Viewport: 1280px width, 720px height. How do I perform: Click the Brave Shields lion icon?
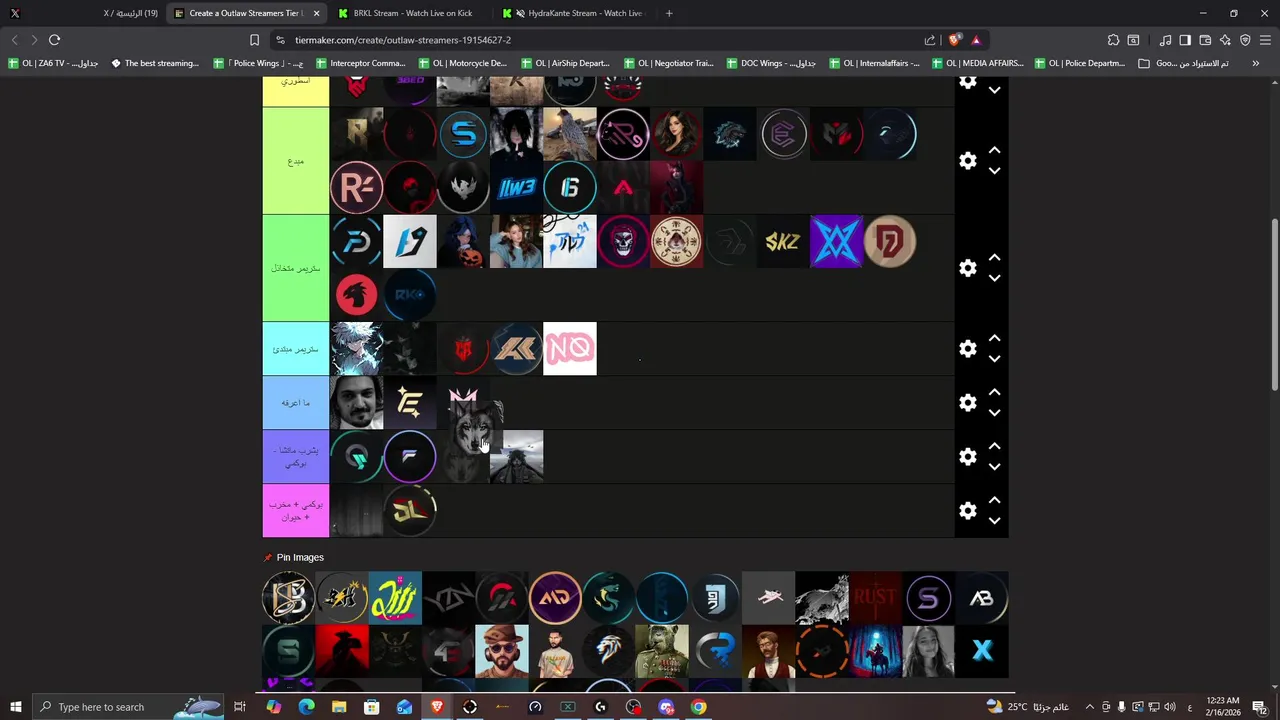[x=955, y=40]
